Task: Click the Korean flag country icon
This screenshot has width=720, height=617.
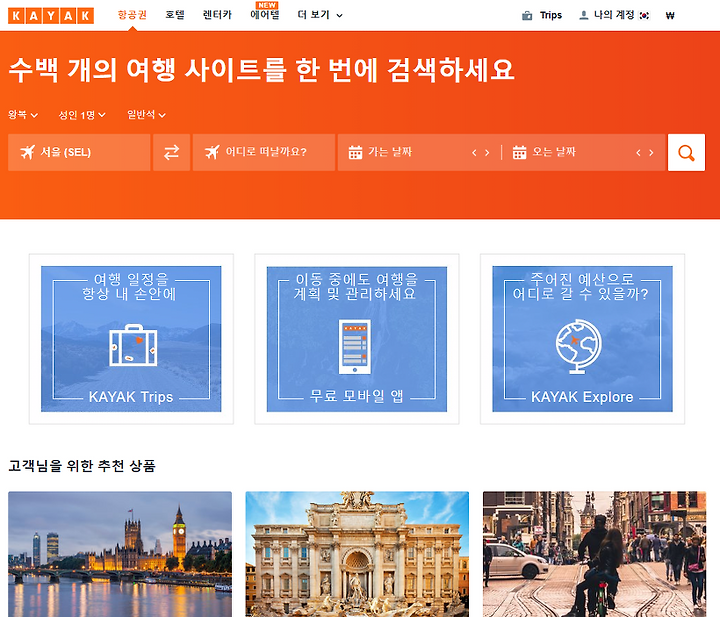Action: (x=644, y=16)
